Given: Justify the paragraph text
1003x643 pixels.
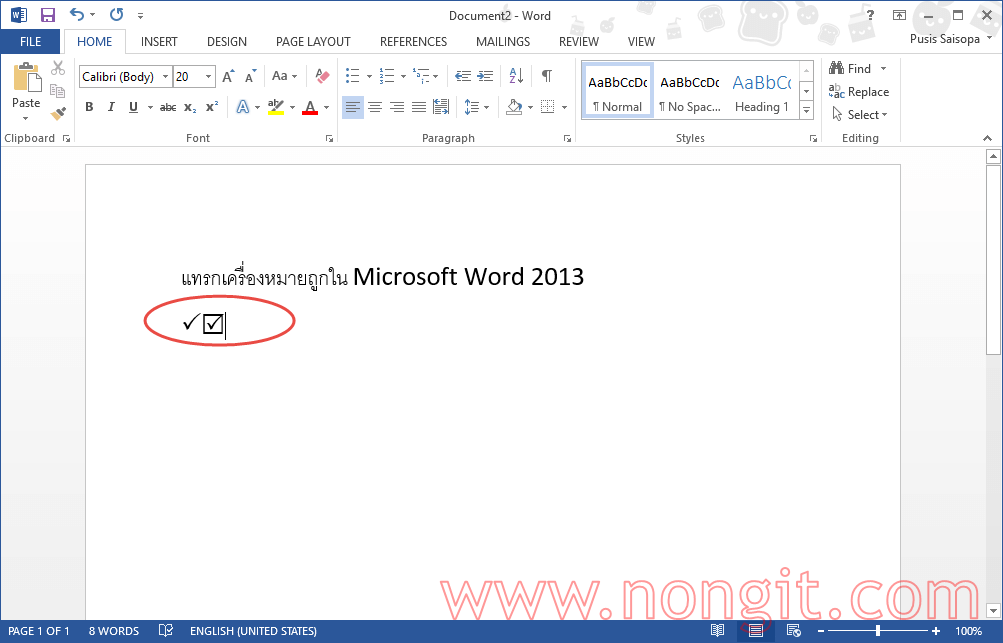Looking at the screenshot, I should 418,107.
